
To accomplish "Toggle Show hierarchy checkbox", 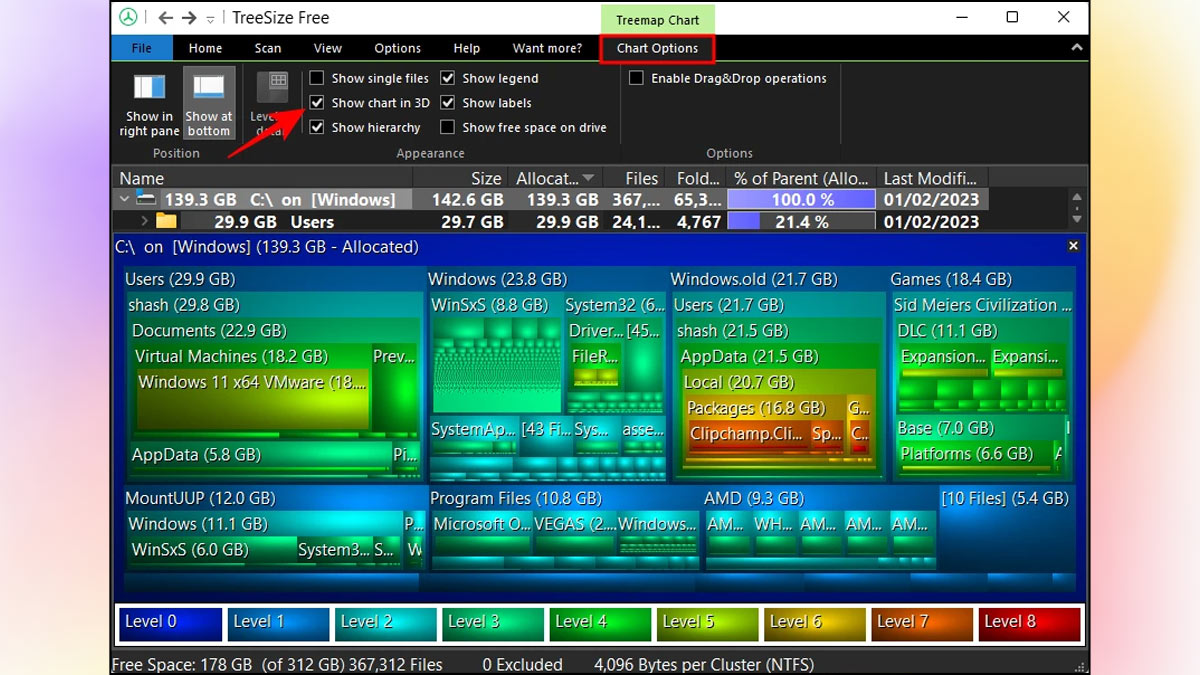I will tap(317, 127).
